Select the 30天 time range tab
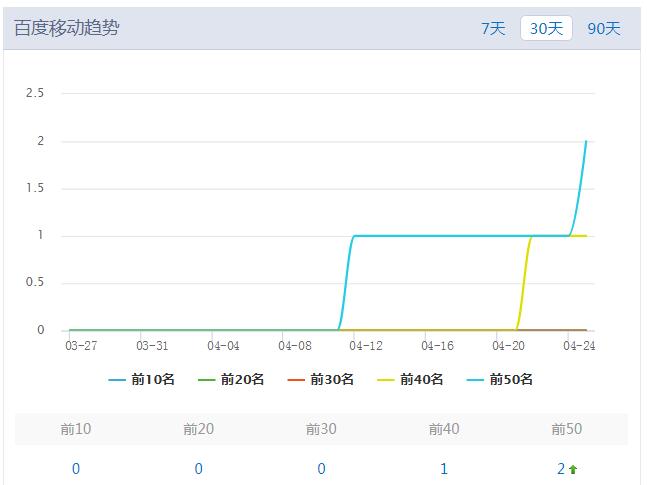647x485 pixels. click(546, 28)
